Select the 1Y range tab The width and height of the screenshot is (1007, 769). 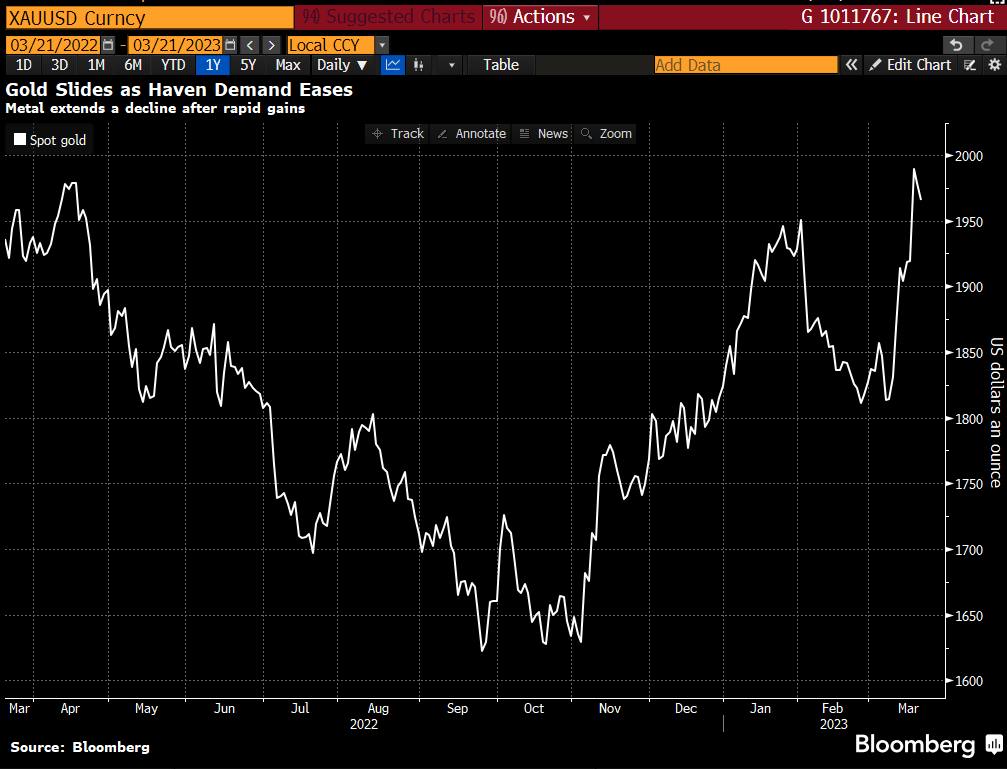pyautogui.click(x=213, y=65)
